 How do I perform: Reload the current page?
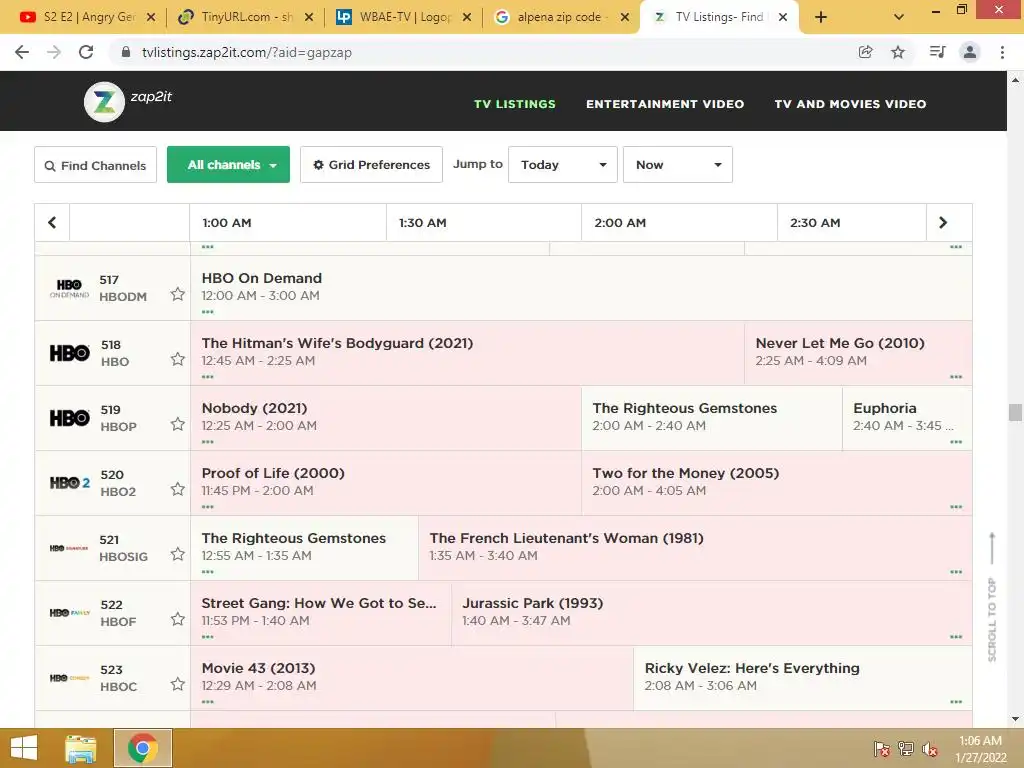point(86,52)
